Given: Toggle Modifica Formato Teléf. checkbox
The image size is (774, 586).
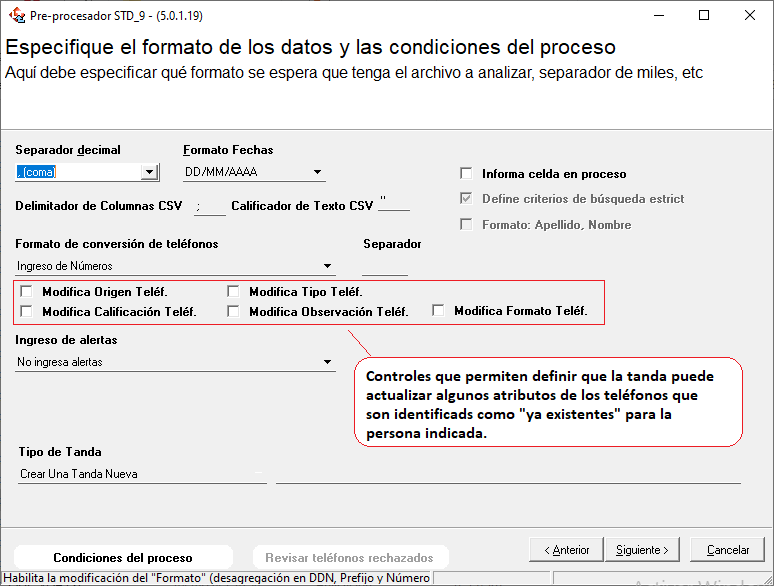Looking at the screenshot, I should click(x=438, y=311).
